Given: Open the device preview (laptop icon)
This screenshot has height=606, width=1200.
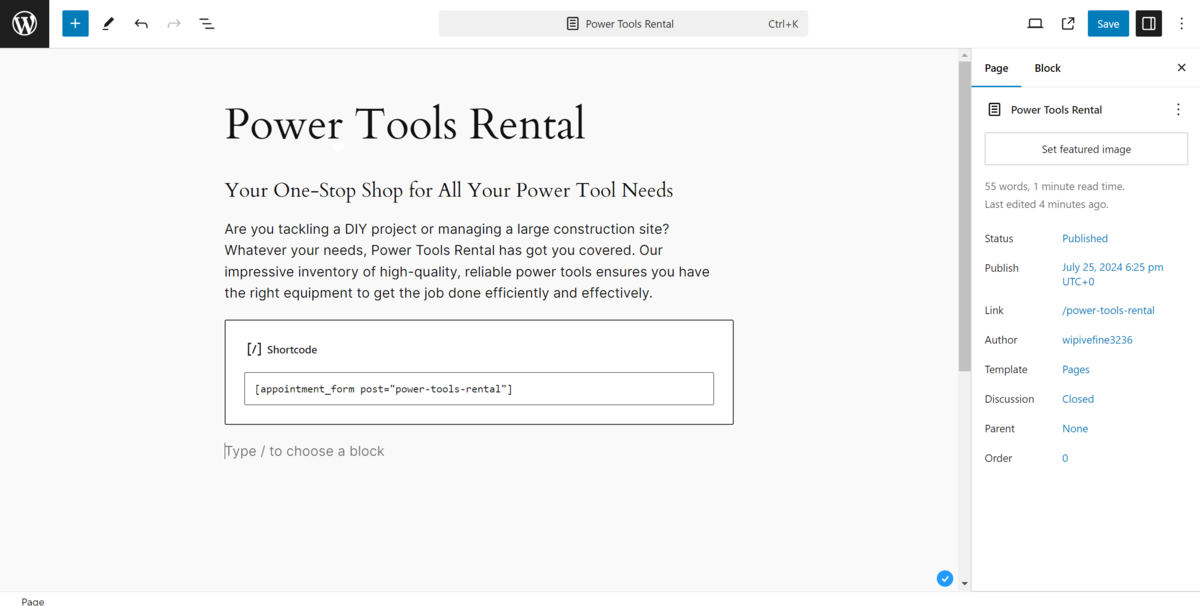Looking at the screenshot, I should (1035, 24).
